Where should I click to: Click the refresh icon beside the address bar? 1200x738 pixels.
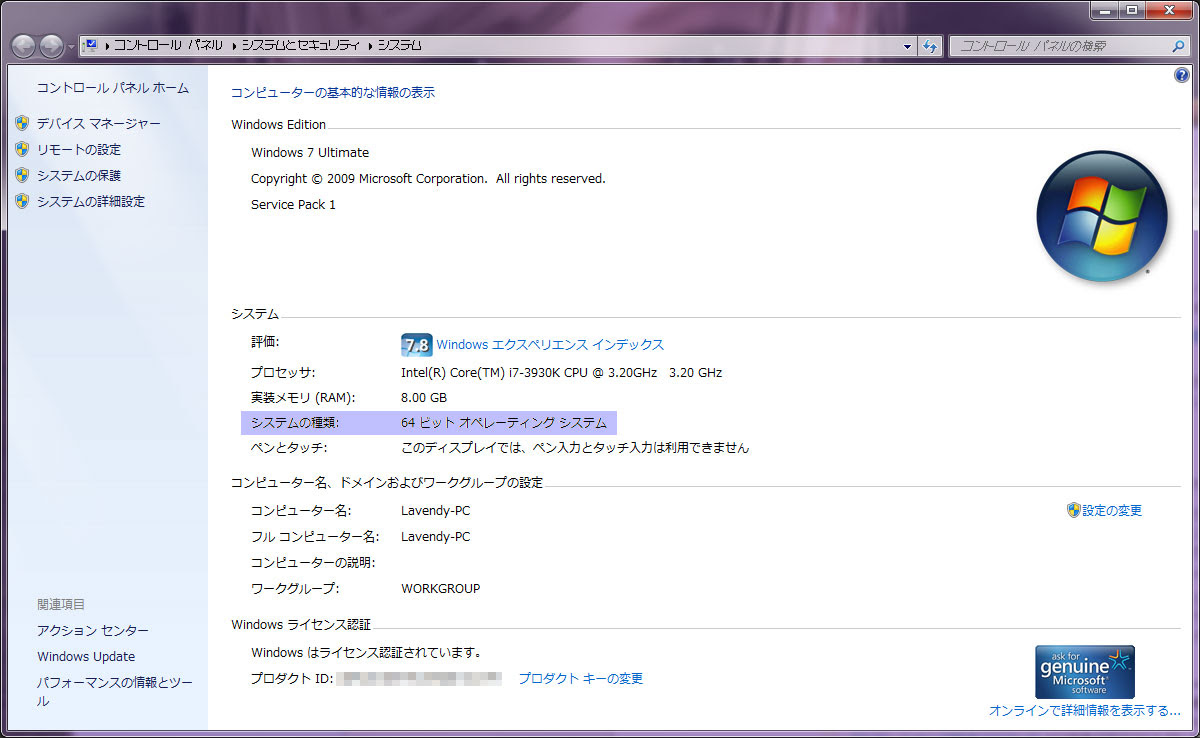[931, 45]
